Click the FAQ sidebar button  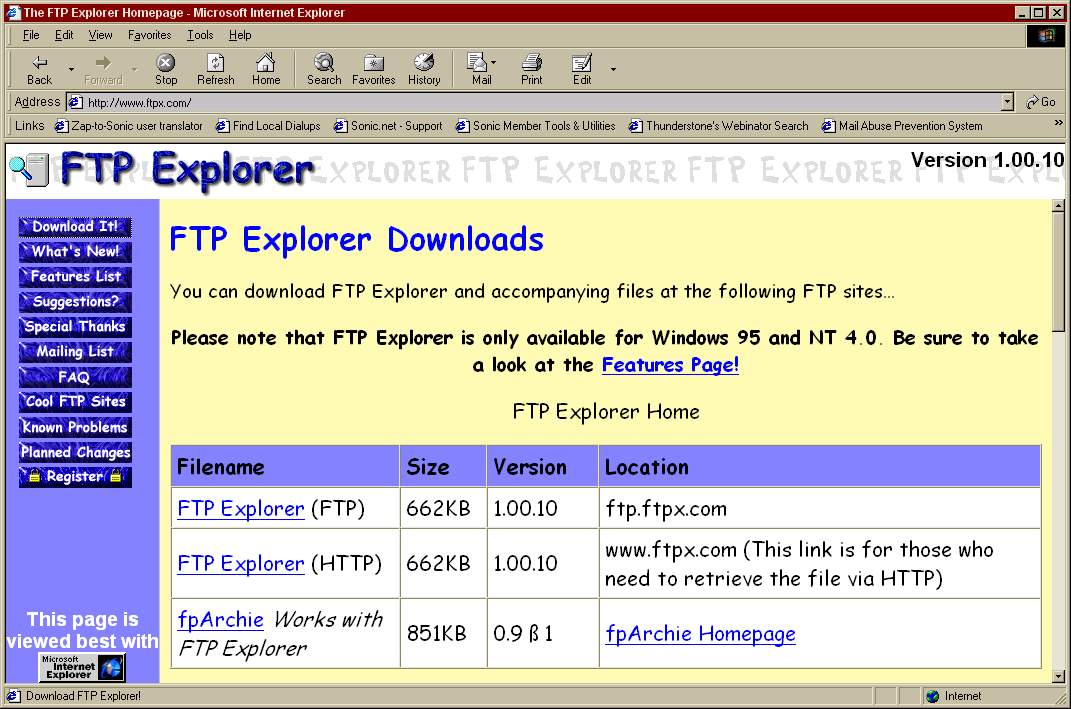pos(75,376)
